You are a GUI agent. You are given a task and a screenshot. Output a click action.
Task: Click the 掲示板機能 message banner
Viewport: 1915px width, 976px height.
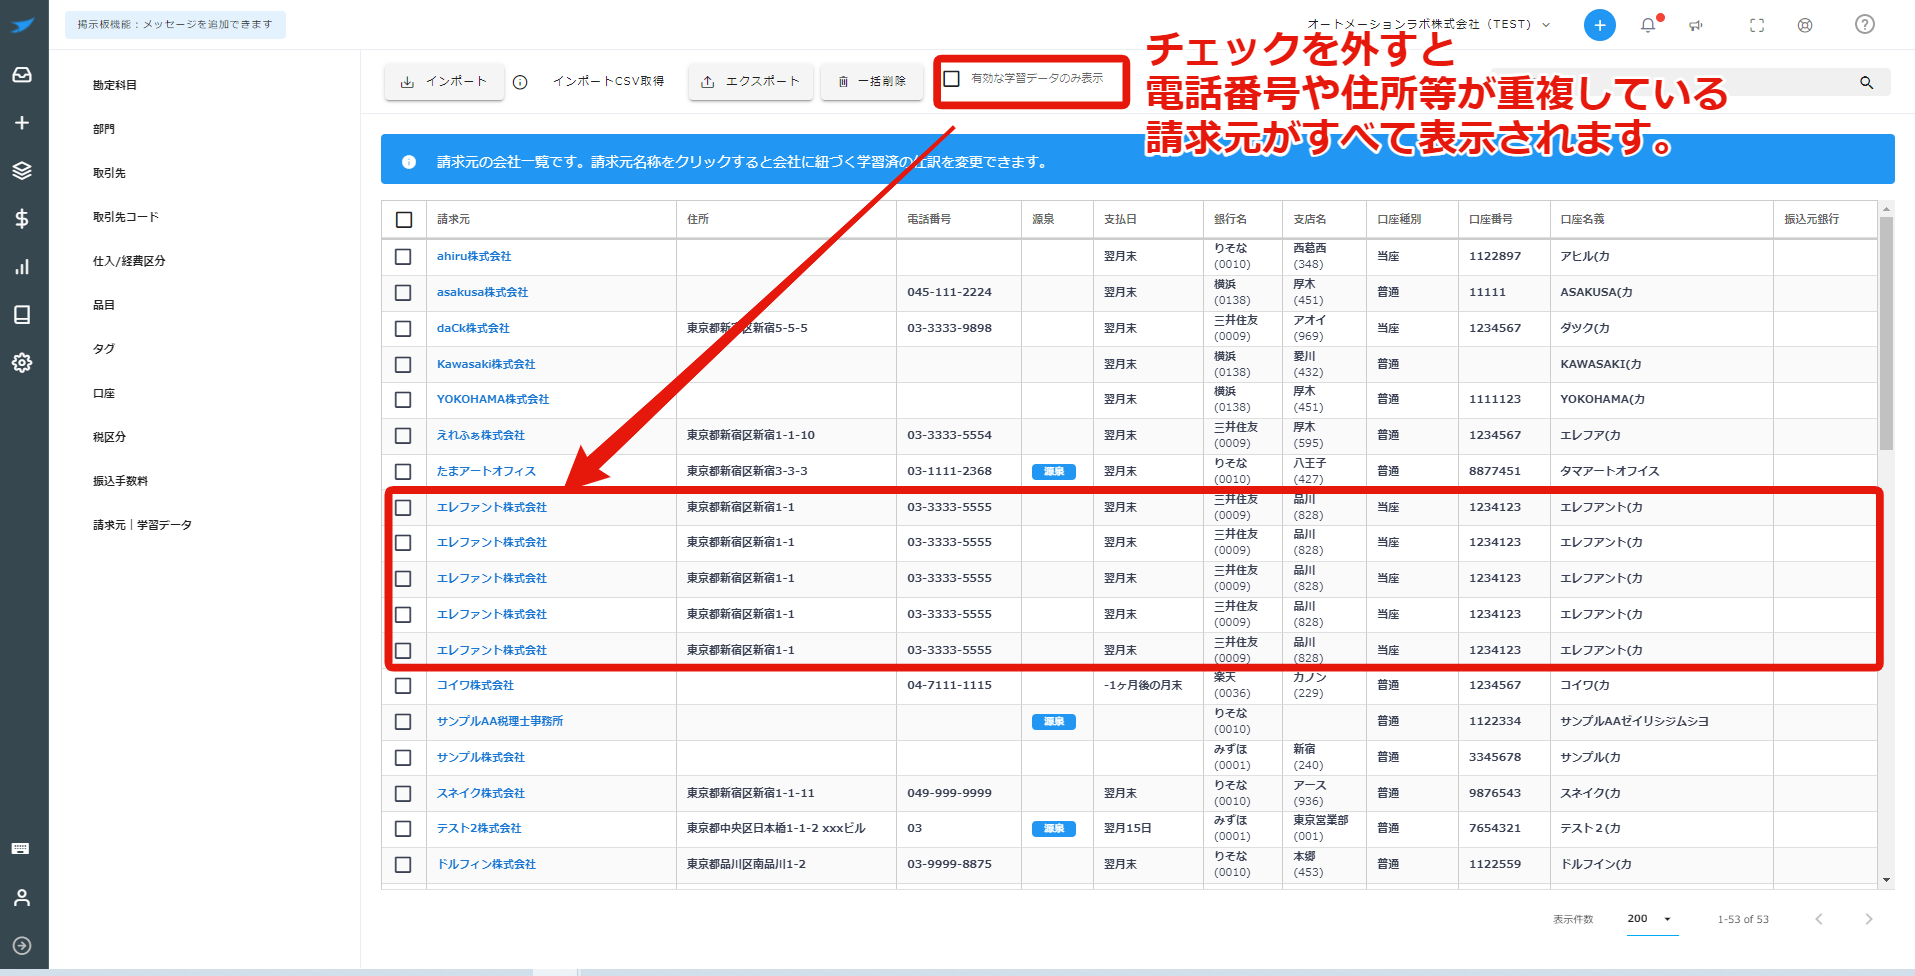coord(175,25)
